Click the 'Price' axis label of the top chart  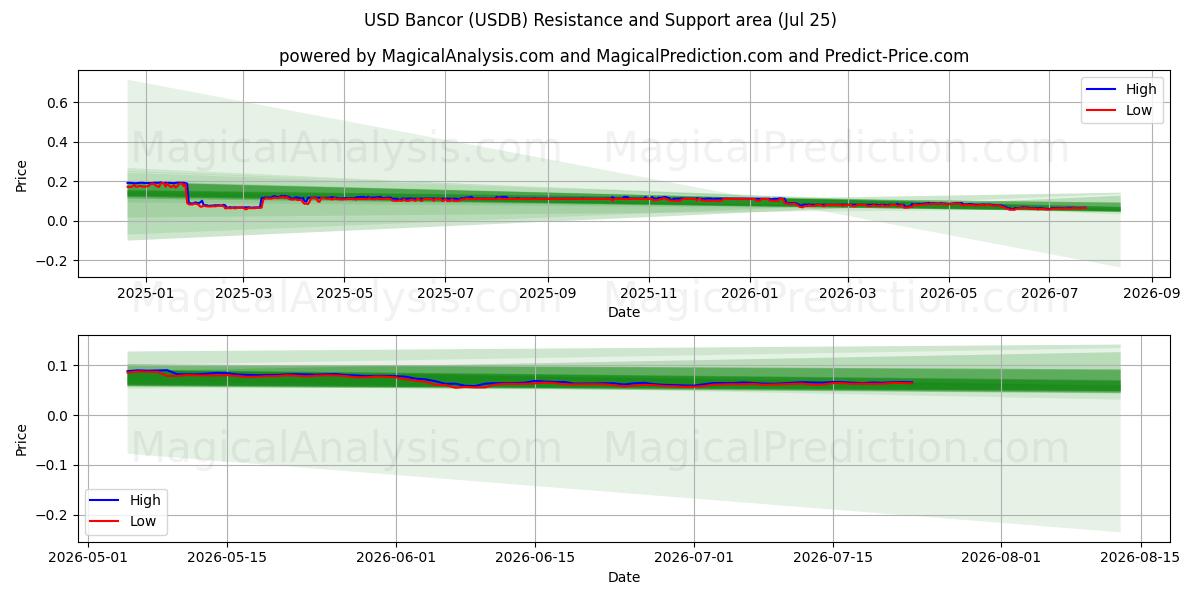tap(22, 174)
